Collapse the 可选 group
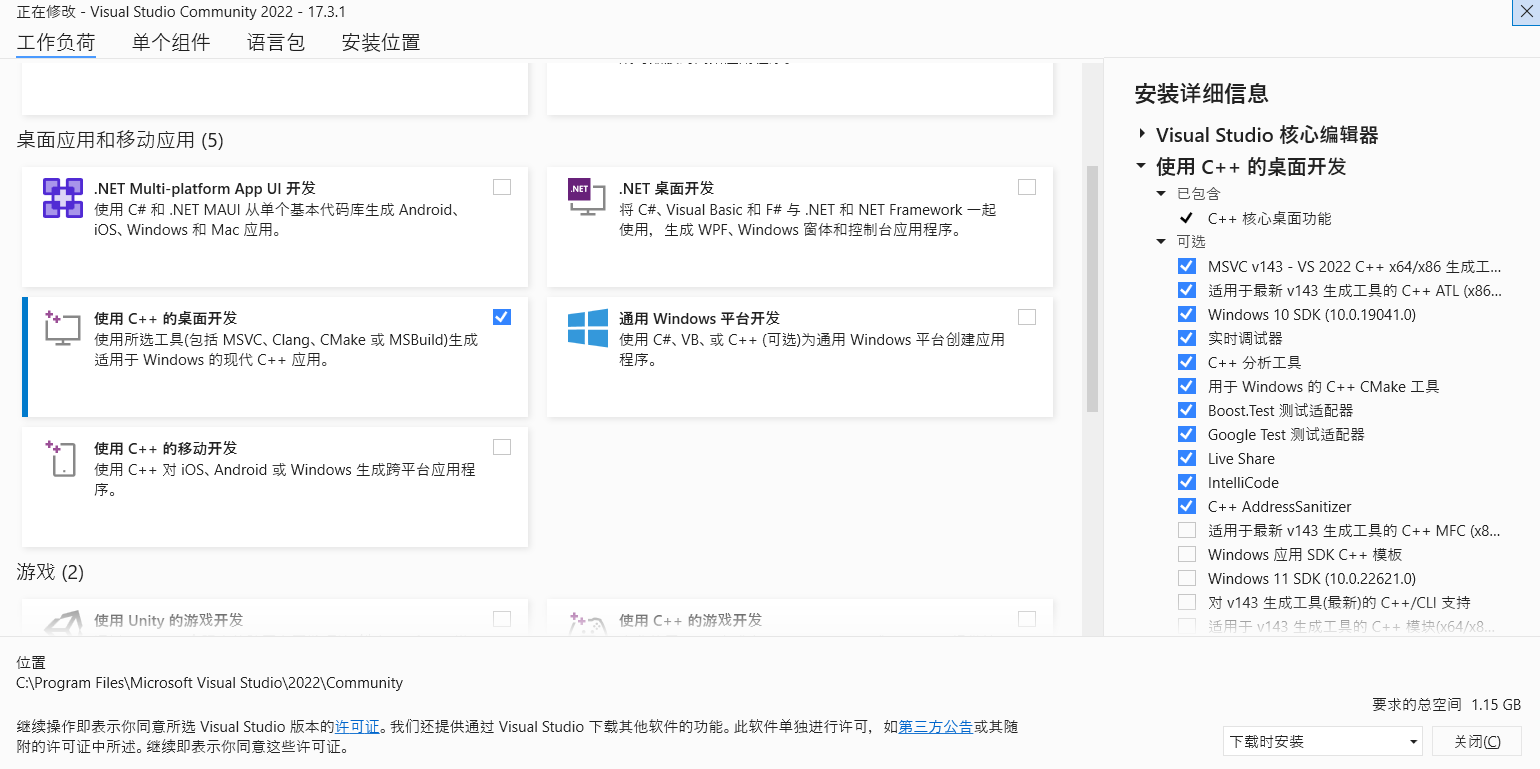 (1161, 241)
